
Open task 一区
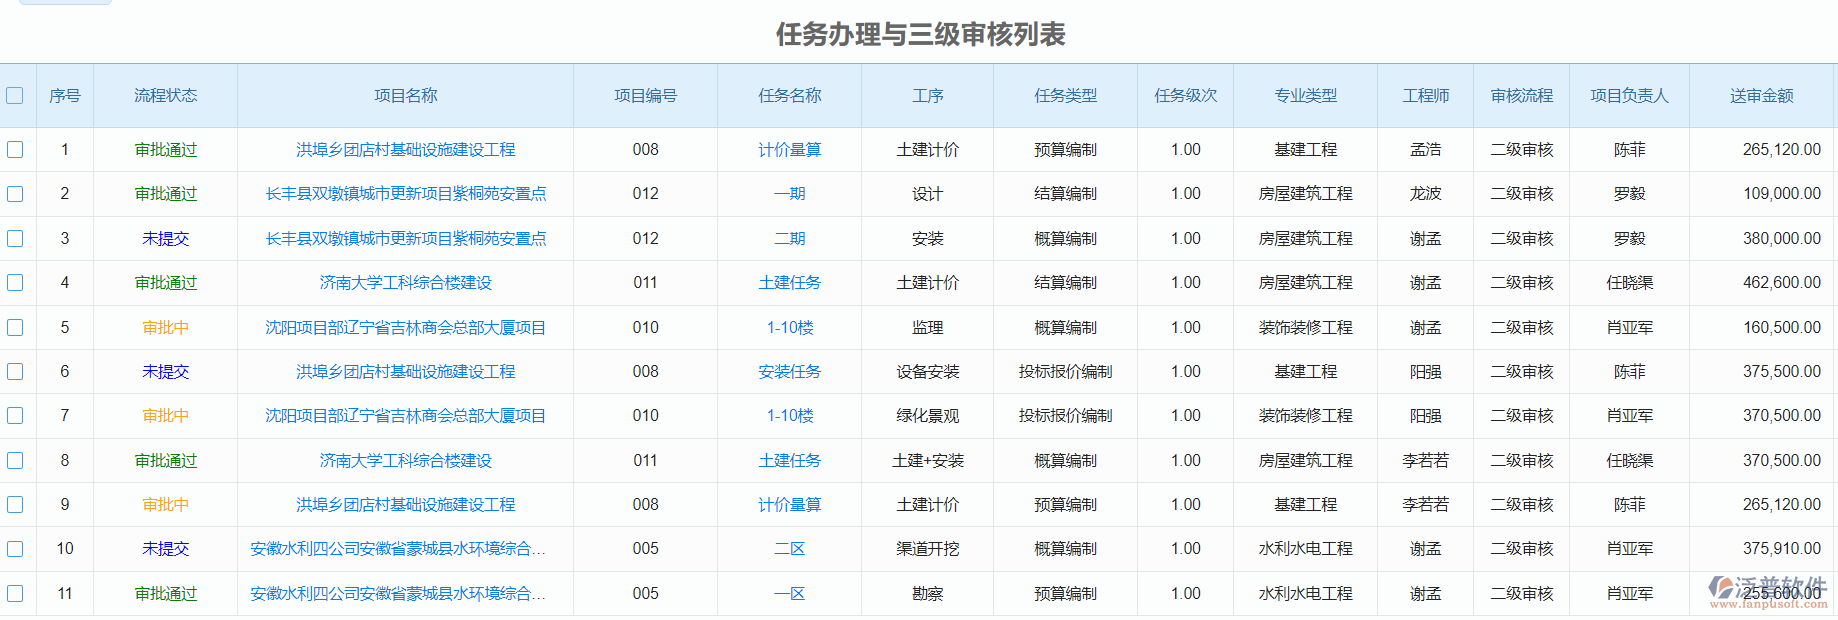[x=790, y=593]
